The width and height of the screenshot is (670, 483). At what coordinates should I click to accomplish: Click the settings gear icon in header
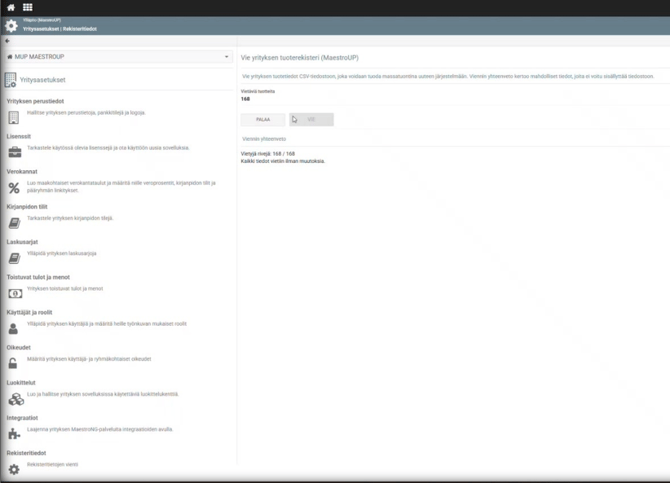pyautogui.click(x=11, y=26)
